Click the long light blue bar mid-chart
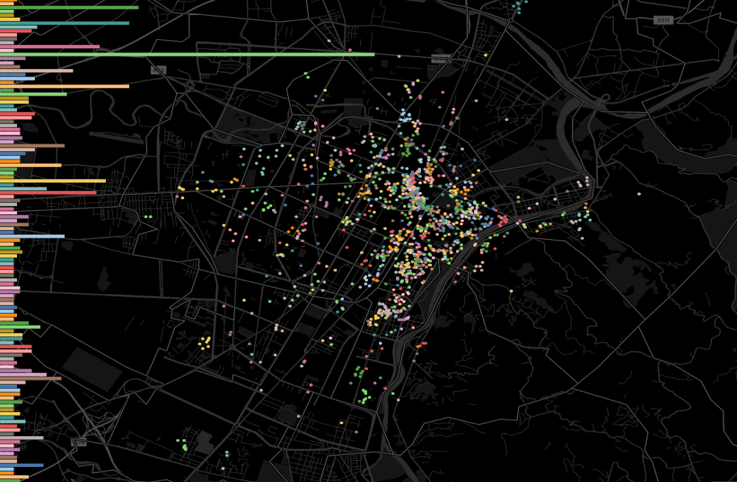This screenshot has height=482, width=737. click(32, 236)
